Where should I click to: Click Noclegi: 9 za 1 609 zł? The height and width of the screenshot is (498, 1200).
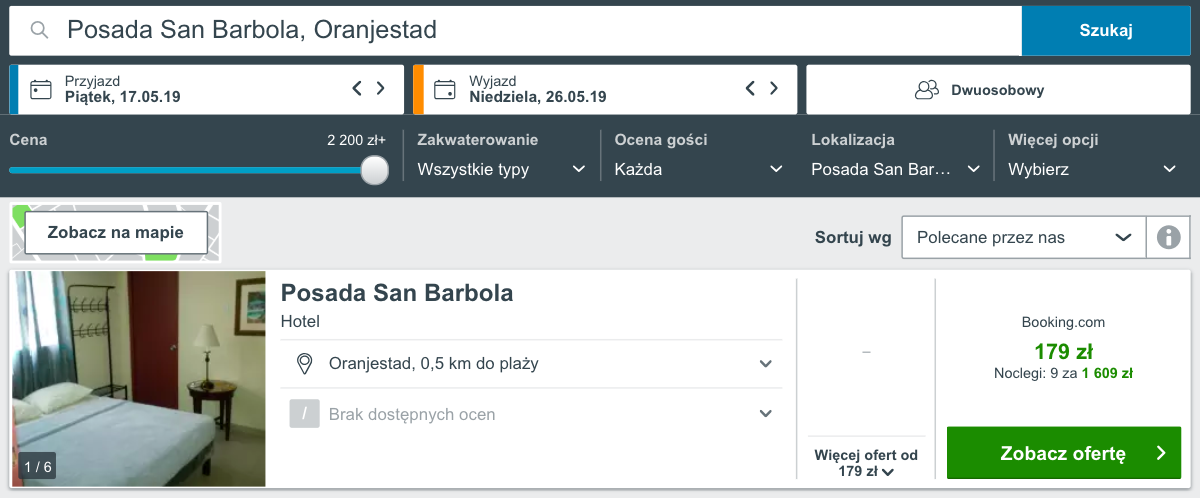[x=1063, y=374]
